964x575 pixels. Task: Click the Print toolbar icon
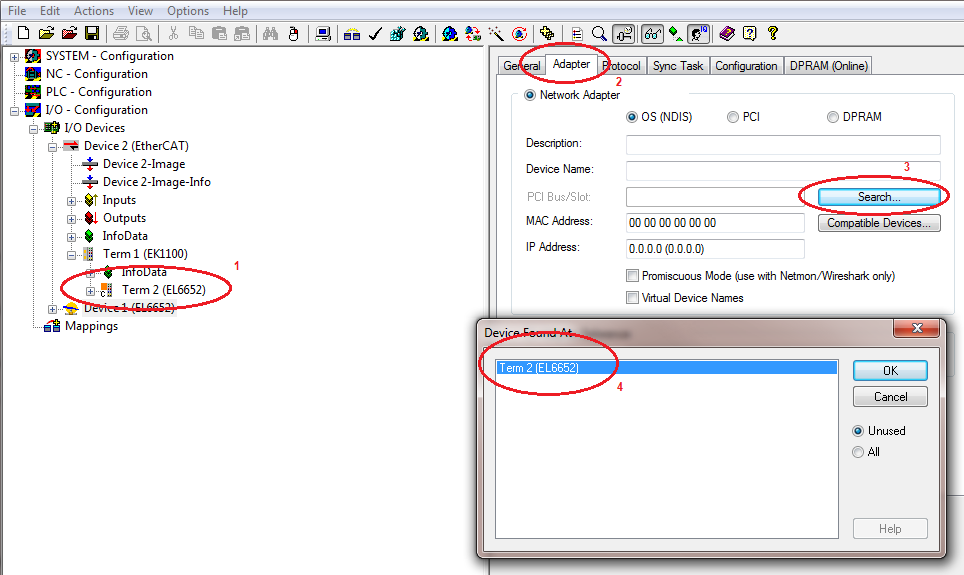point(121,33)
